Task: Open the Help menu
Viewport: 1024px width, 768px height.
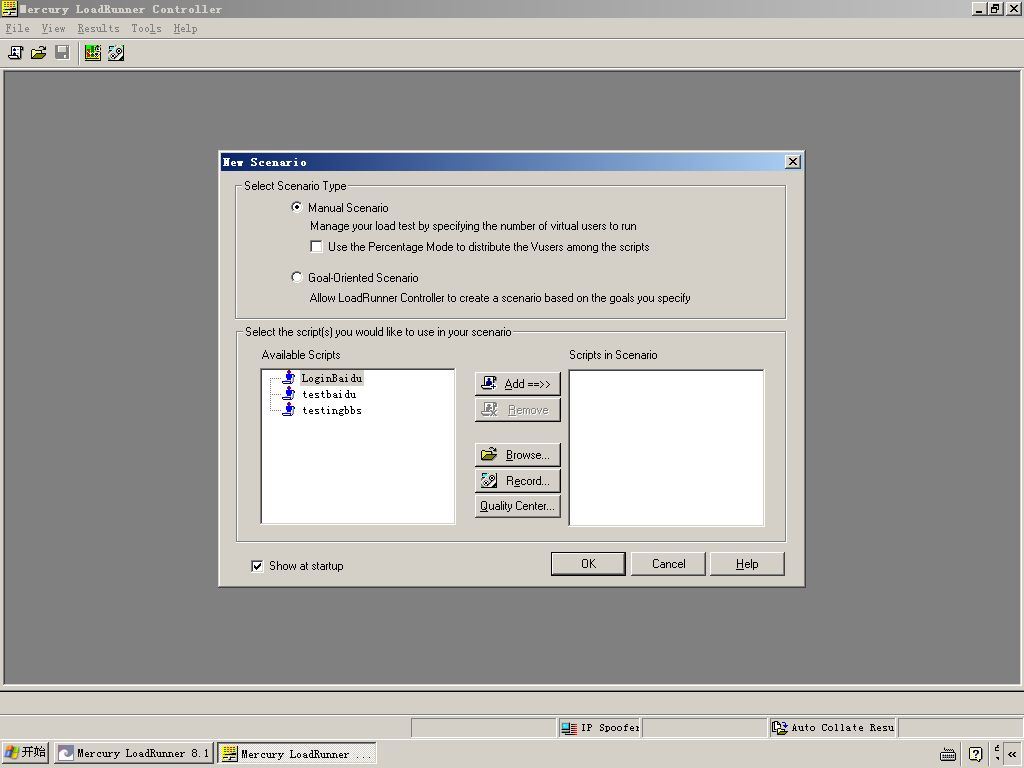Action: [x=185, y=28]
